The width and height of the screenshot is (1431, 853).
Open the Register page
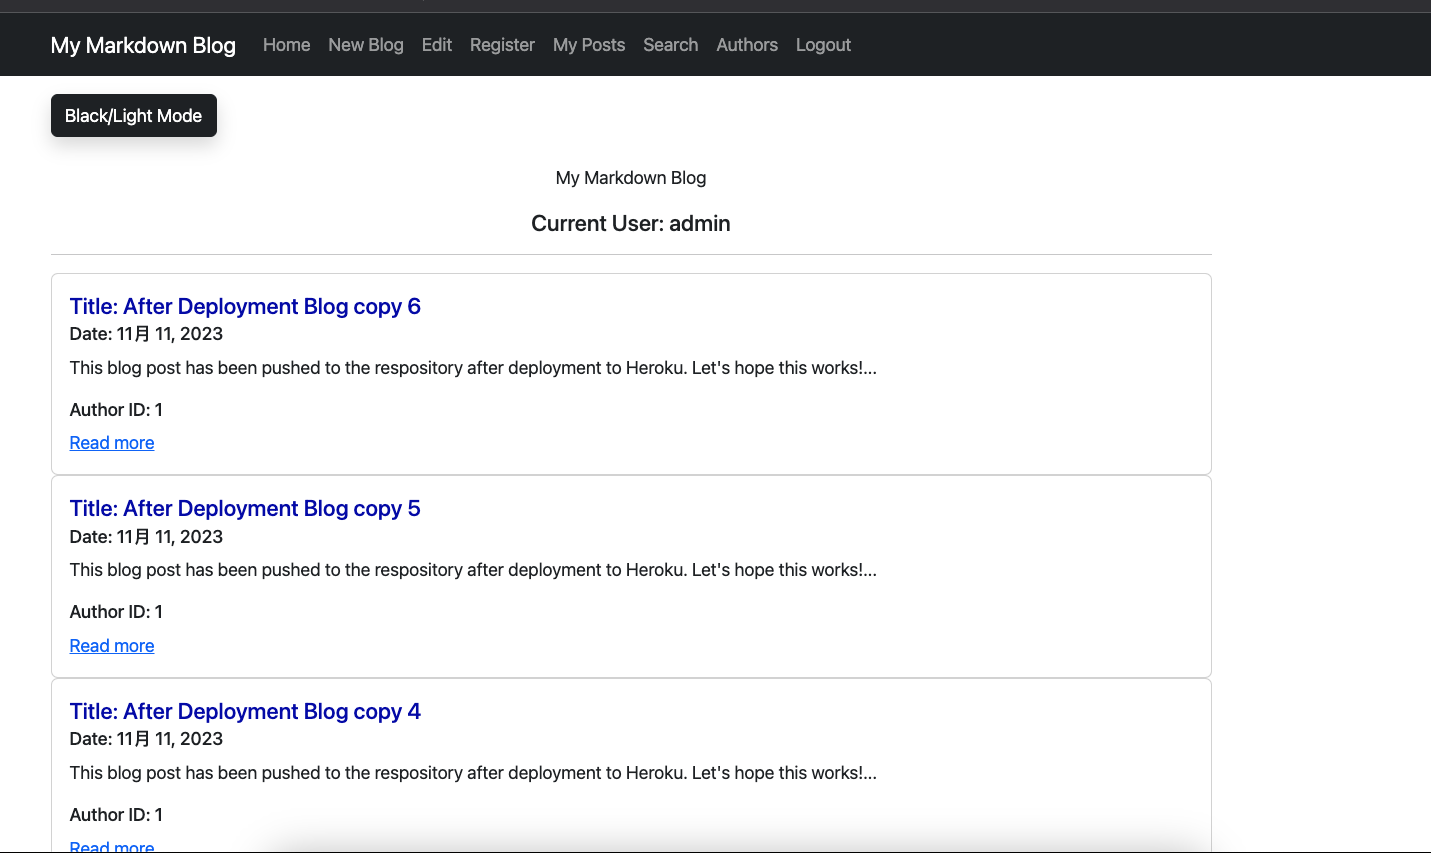(502, 45)
